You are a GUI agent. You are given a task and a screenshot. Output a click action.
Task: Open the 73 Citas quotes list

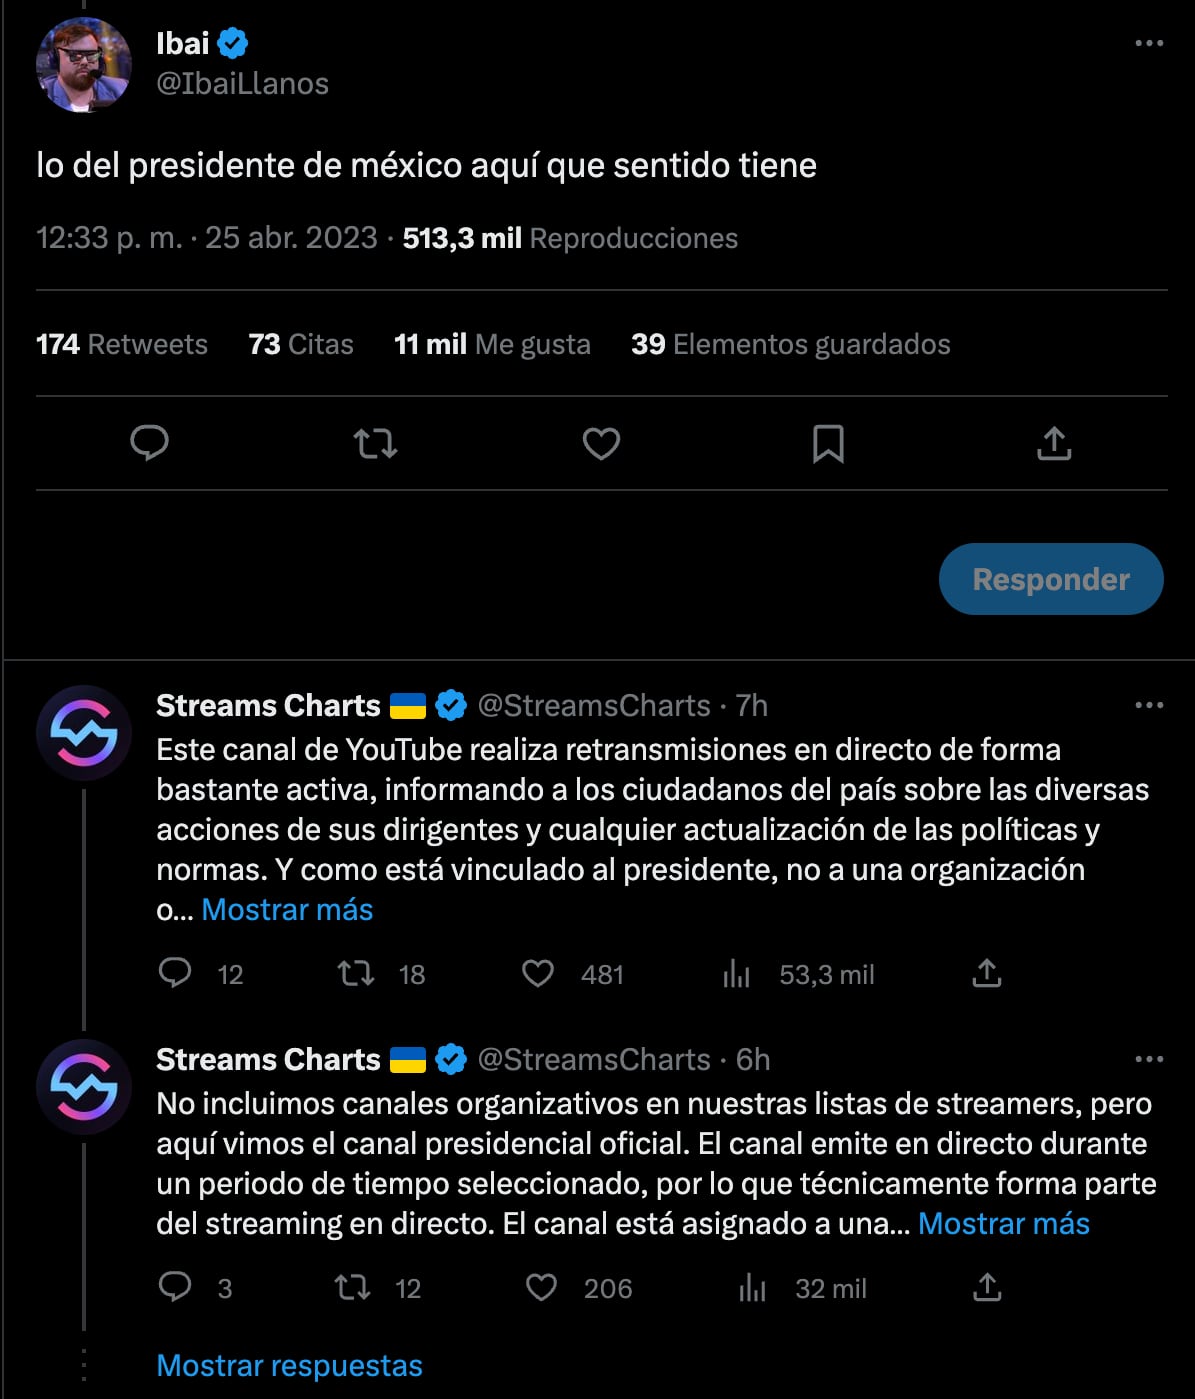point(301,345)
